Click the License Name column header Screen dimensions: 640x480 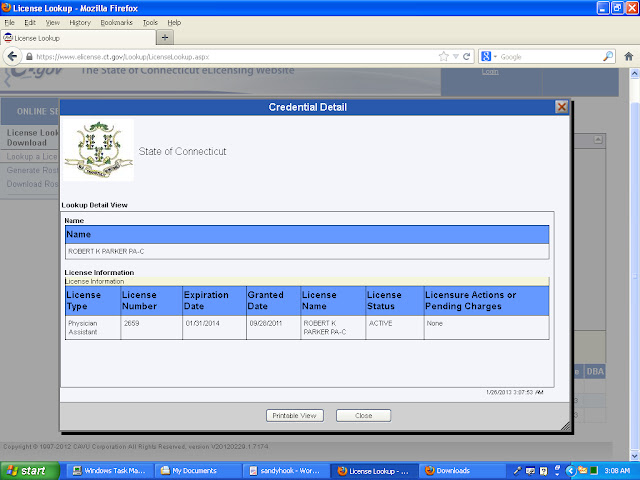[333, 300]
